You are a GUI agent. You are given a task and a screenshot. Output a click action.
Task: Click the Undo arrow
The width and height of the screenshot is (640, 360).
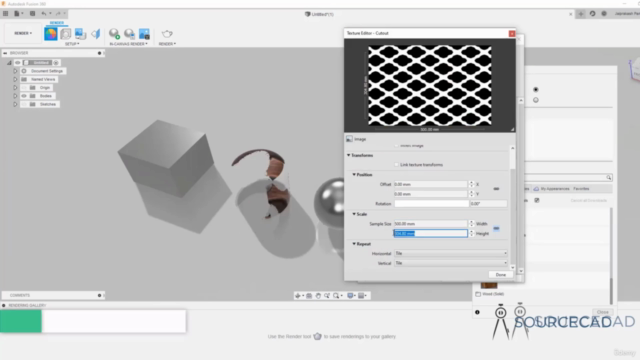(44, 13)
